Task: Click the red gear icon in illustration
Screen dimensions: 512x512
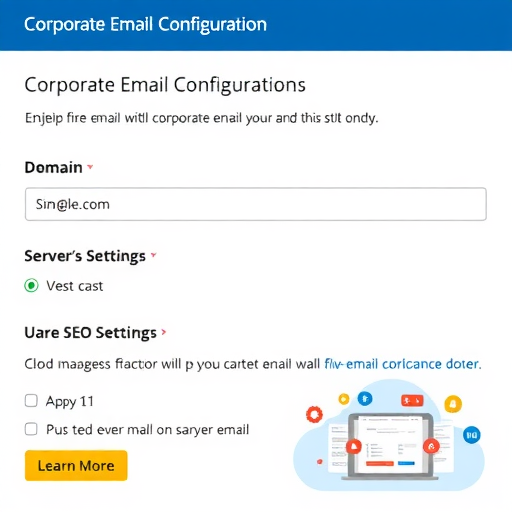Action: click(x=314, y=414)
